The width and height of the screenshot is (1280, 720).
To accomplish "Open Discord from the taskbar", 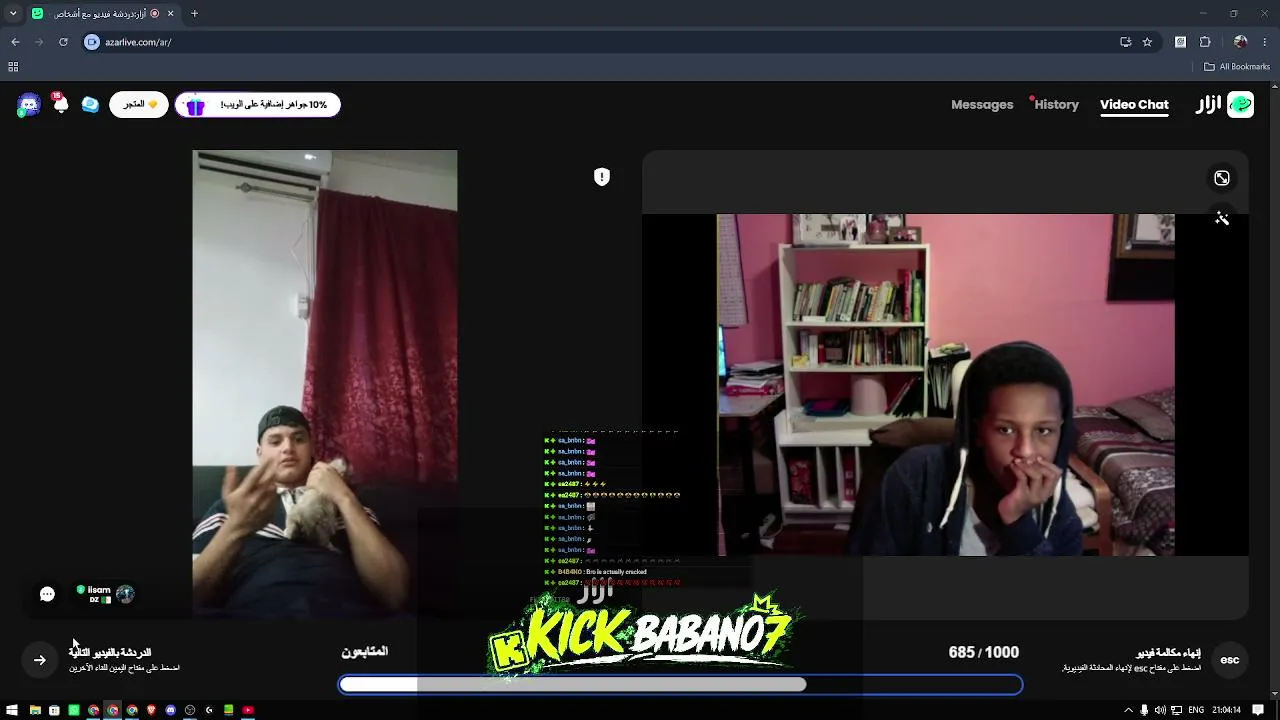I will coord(171,710).
